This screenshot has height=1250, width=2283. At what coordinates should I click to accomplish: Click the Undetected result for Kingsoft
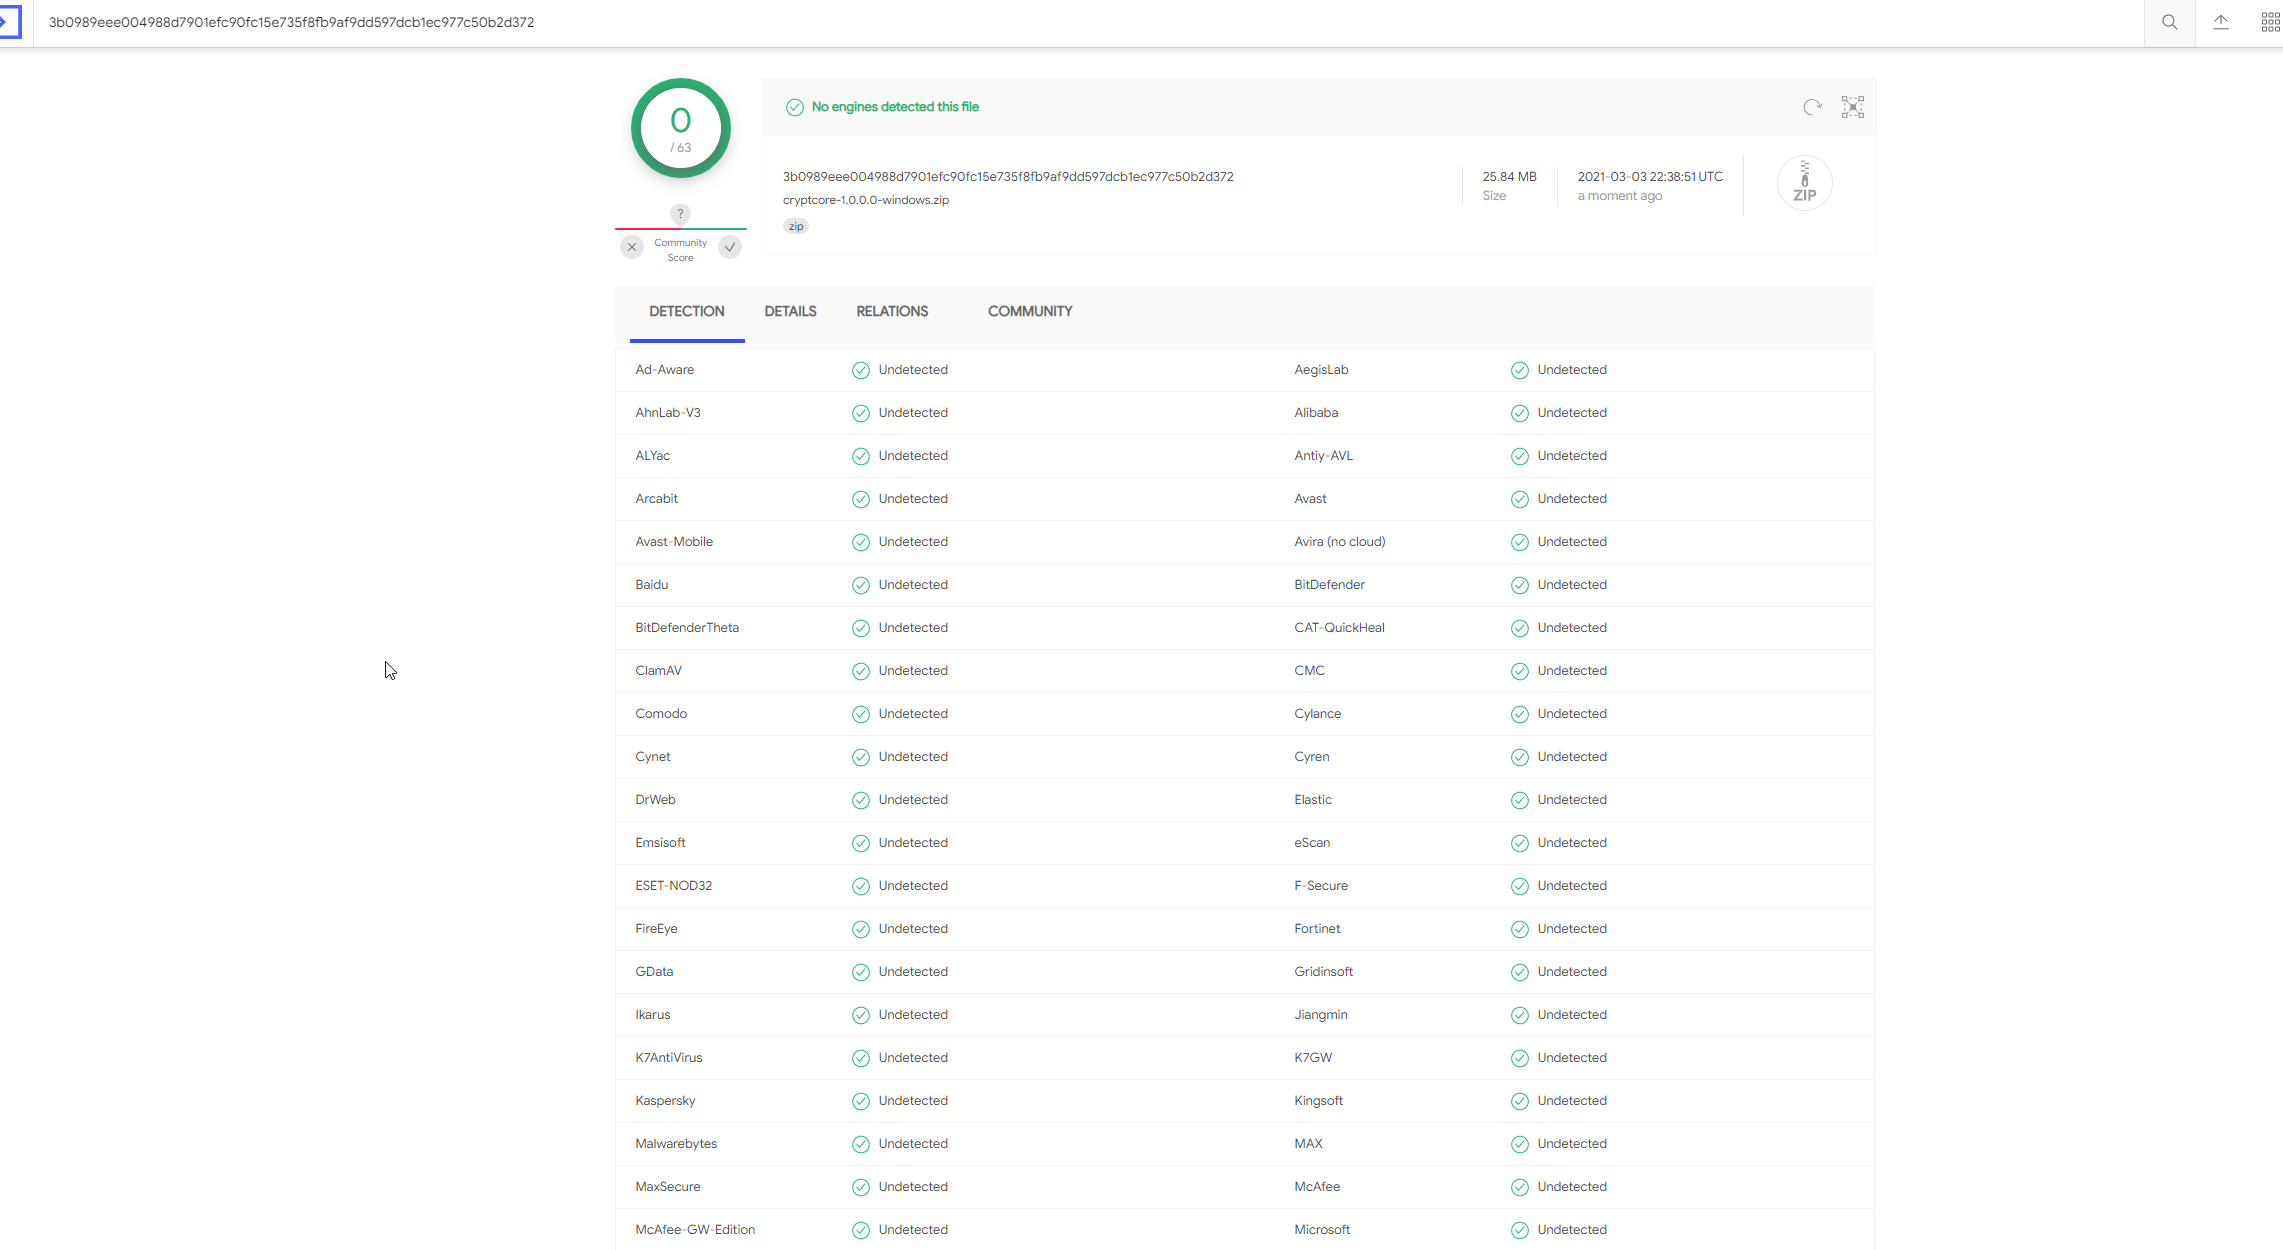tap(1572, 1101)
